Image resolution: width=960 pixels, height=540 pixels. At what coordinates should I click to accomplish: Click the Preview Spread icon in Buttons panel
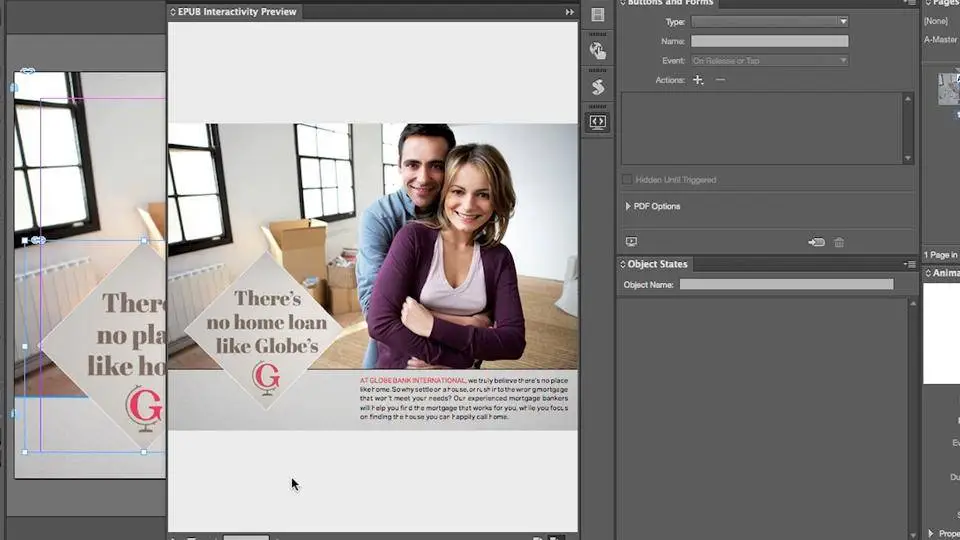click(x=631, y=242)
